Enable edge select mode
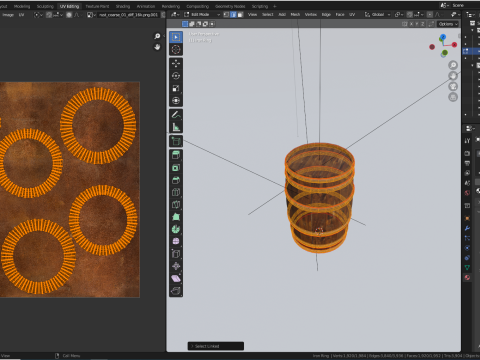 pyautogui.click(x=233, y=14)
